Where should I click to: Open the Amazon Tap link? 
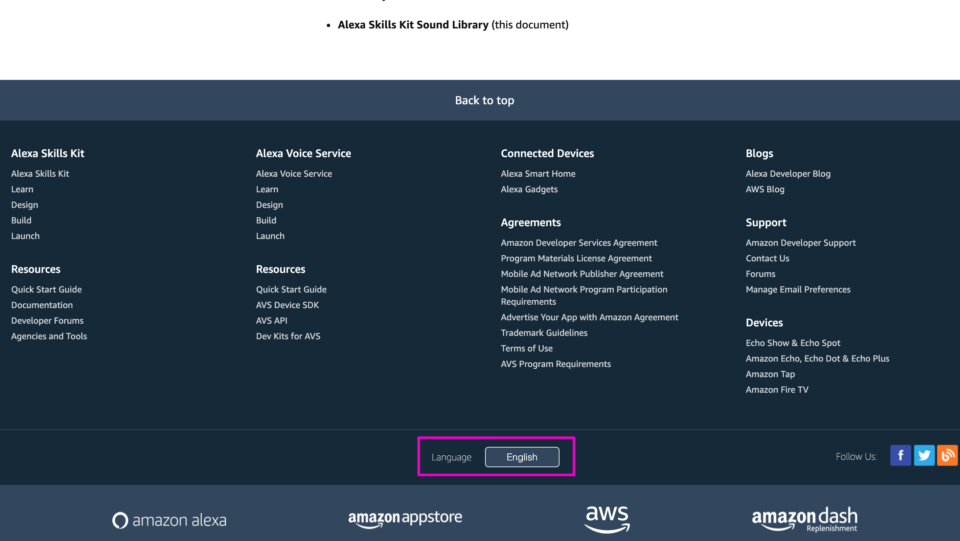tap(770, 375)
